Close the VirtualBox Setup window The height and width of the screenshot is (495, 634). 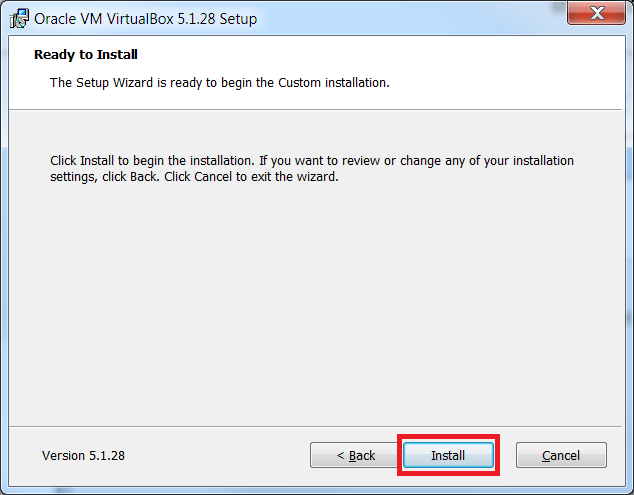[597, 15]
